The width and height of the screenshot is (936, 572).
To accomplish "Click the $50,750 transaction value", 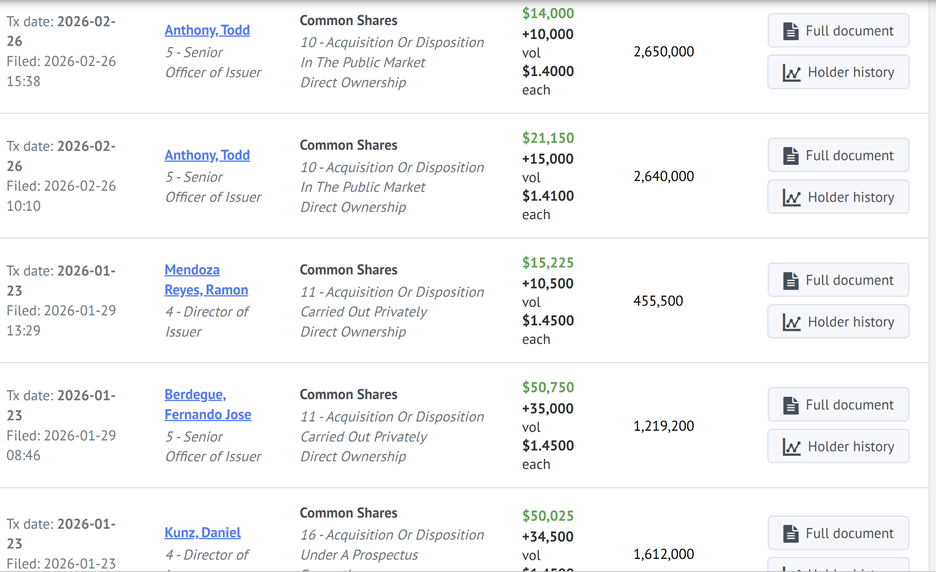I will [x=548, y=388].
